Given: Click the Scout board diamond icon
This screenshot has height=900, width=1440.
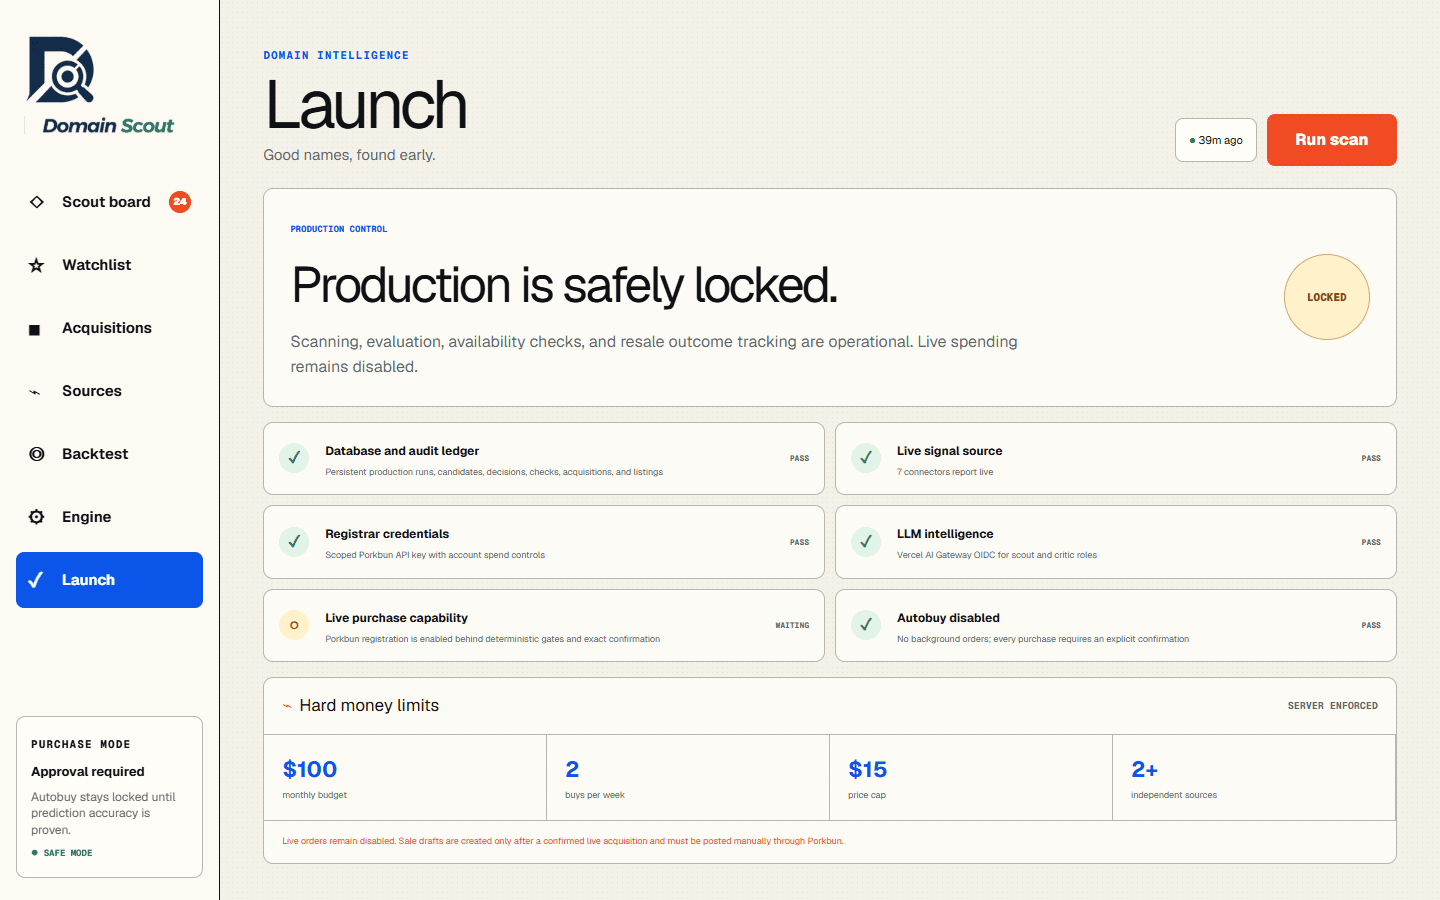Looking at the screenshot, I should point(37,202).
